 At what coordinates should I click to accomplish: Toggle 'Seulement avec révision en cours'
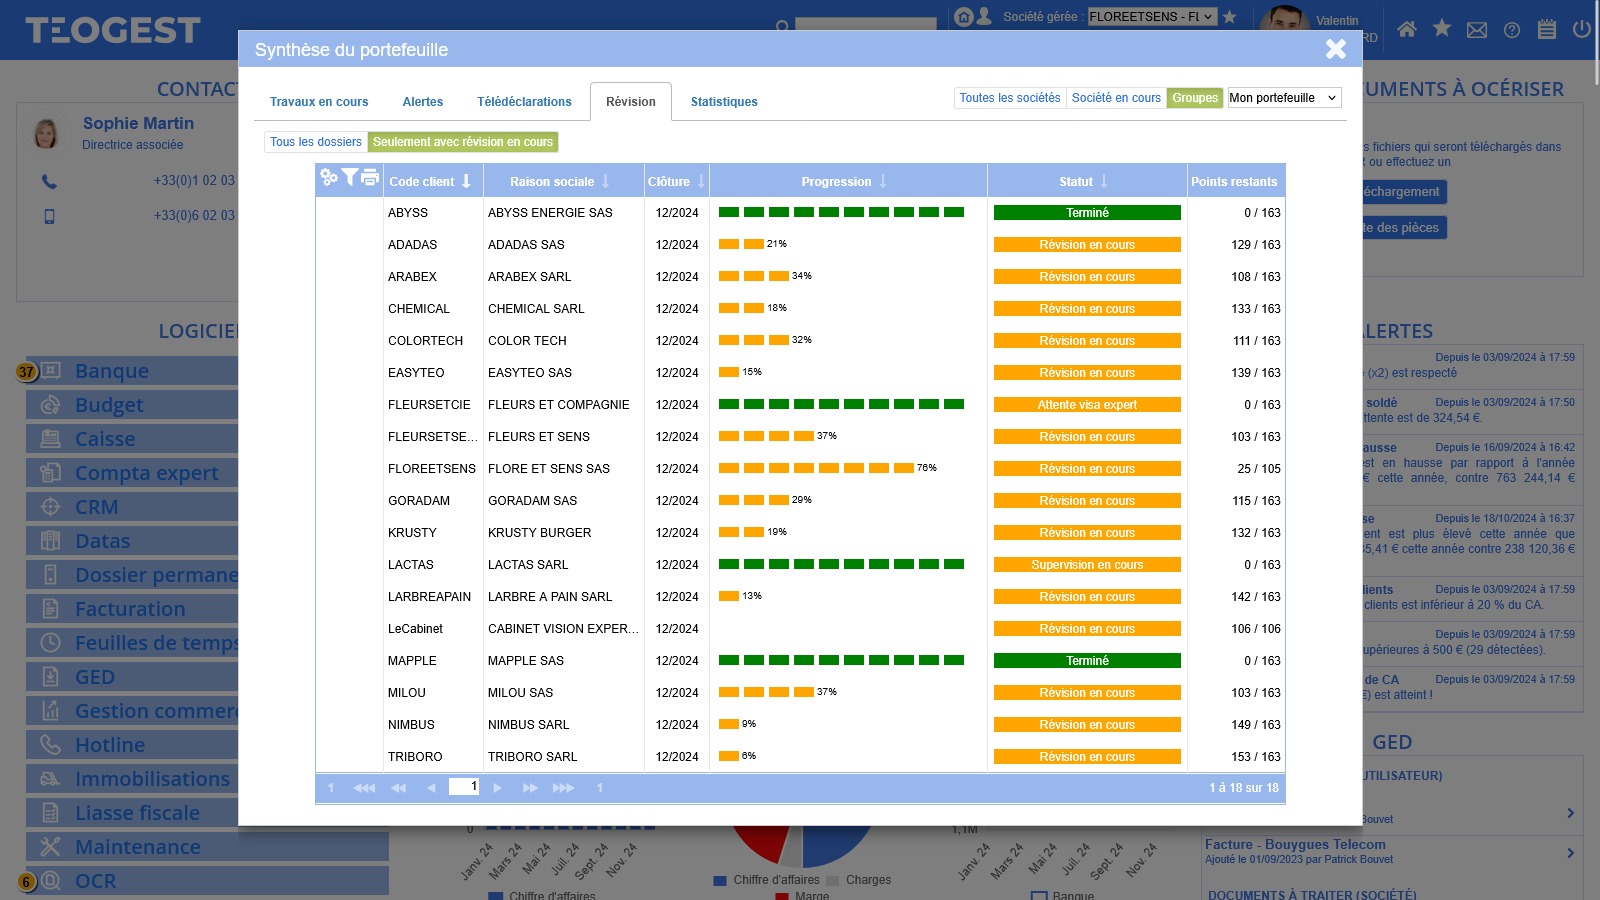(x=463, y=142)
